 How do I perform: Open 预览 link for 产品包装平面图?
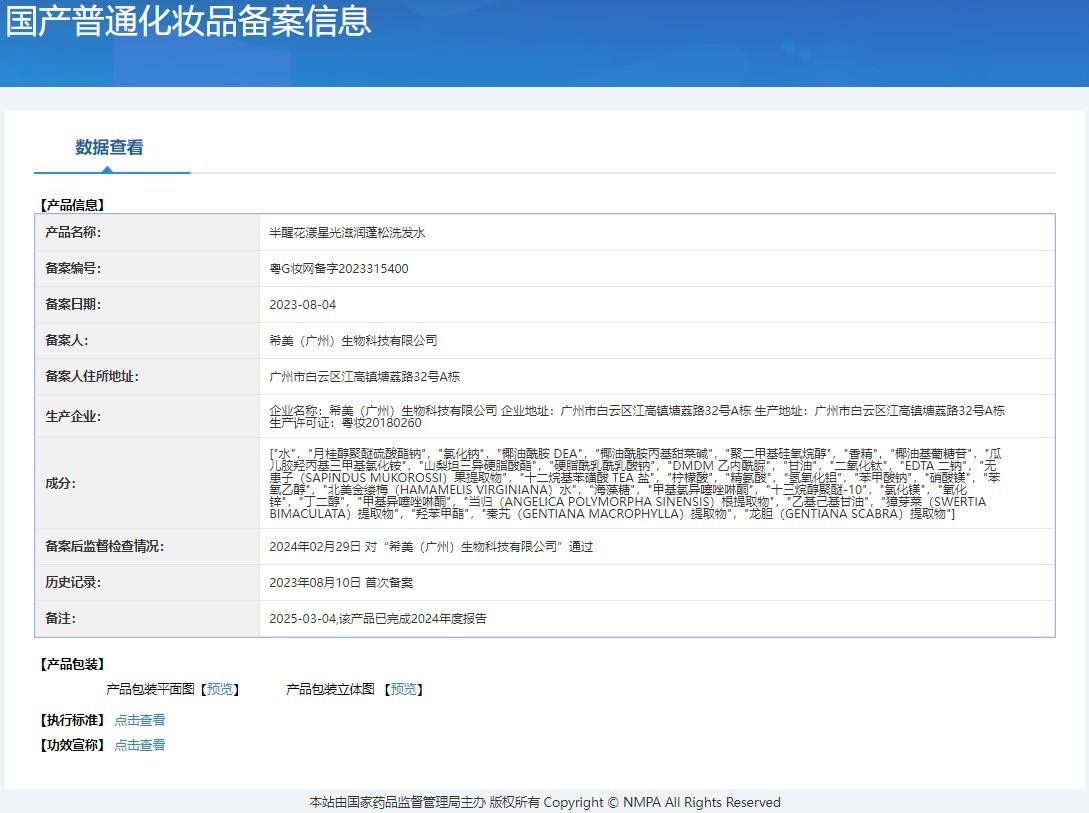(219, 689)
